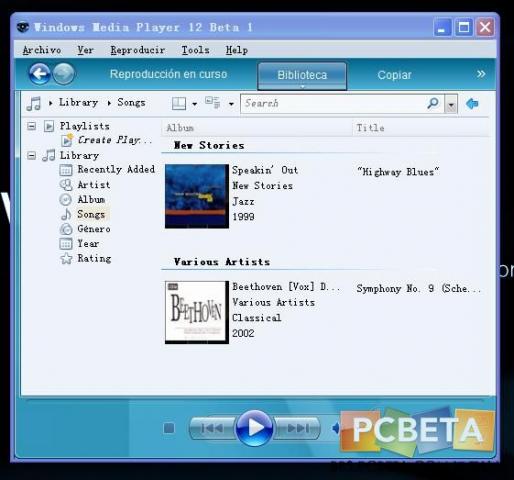514x480 pixels.
Task: Switch to the Biblioteca tab
Action: click(302, 75)
